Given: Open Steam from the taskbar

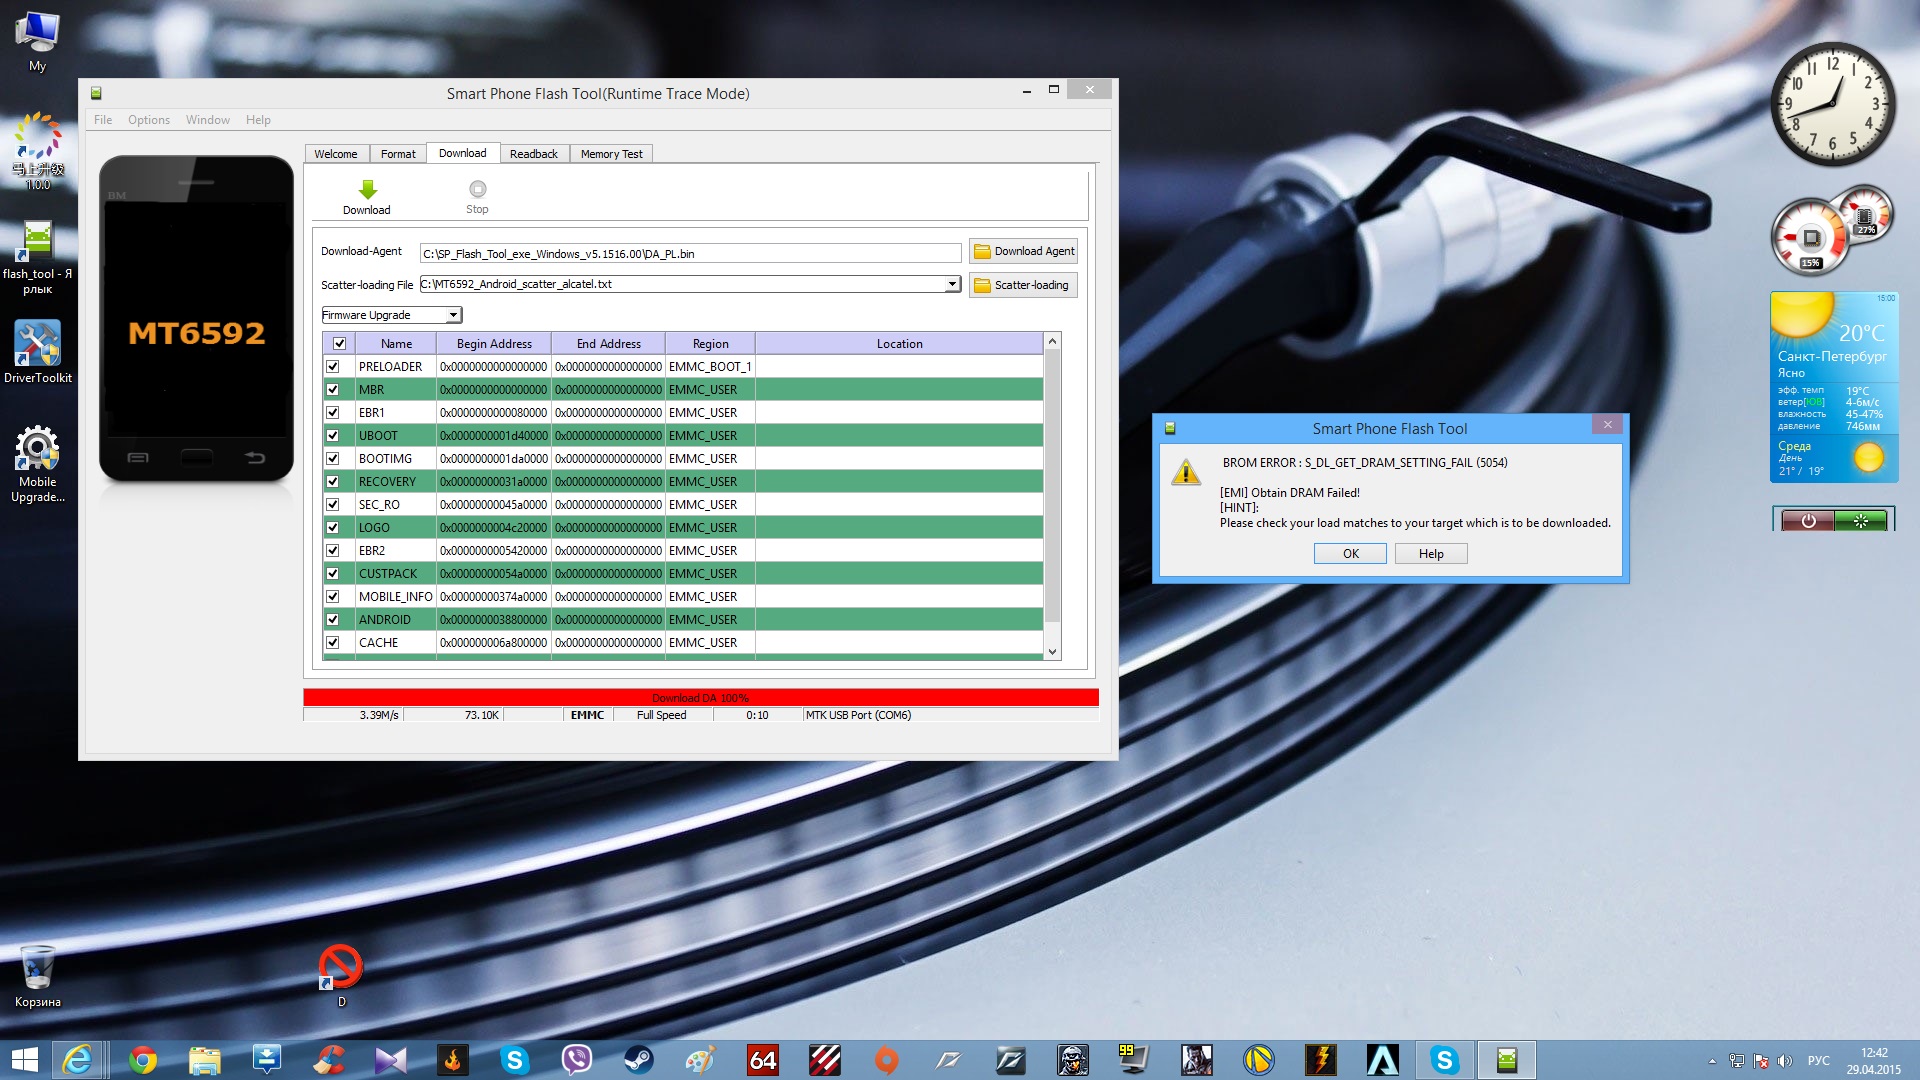Looking at the screenshot, I should [x=638, y=1060].
